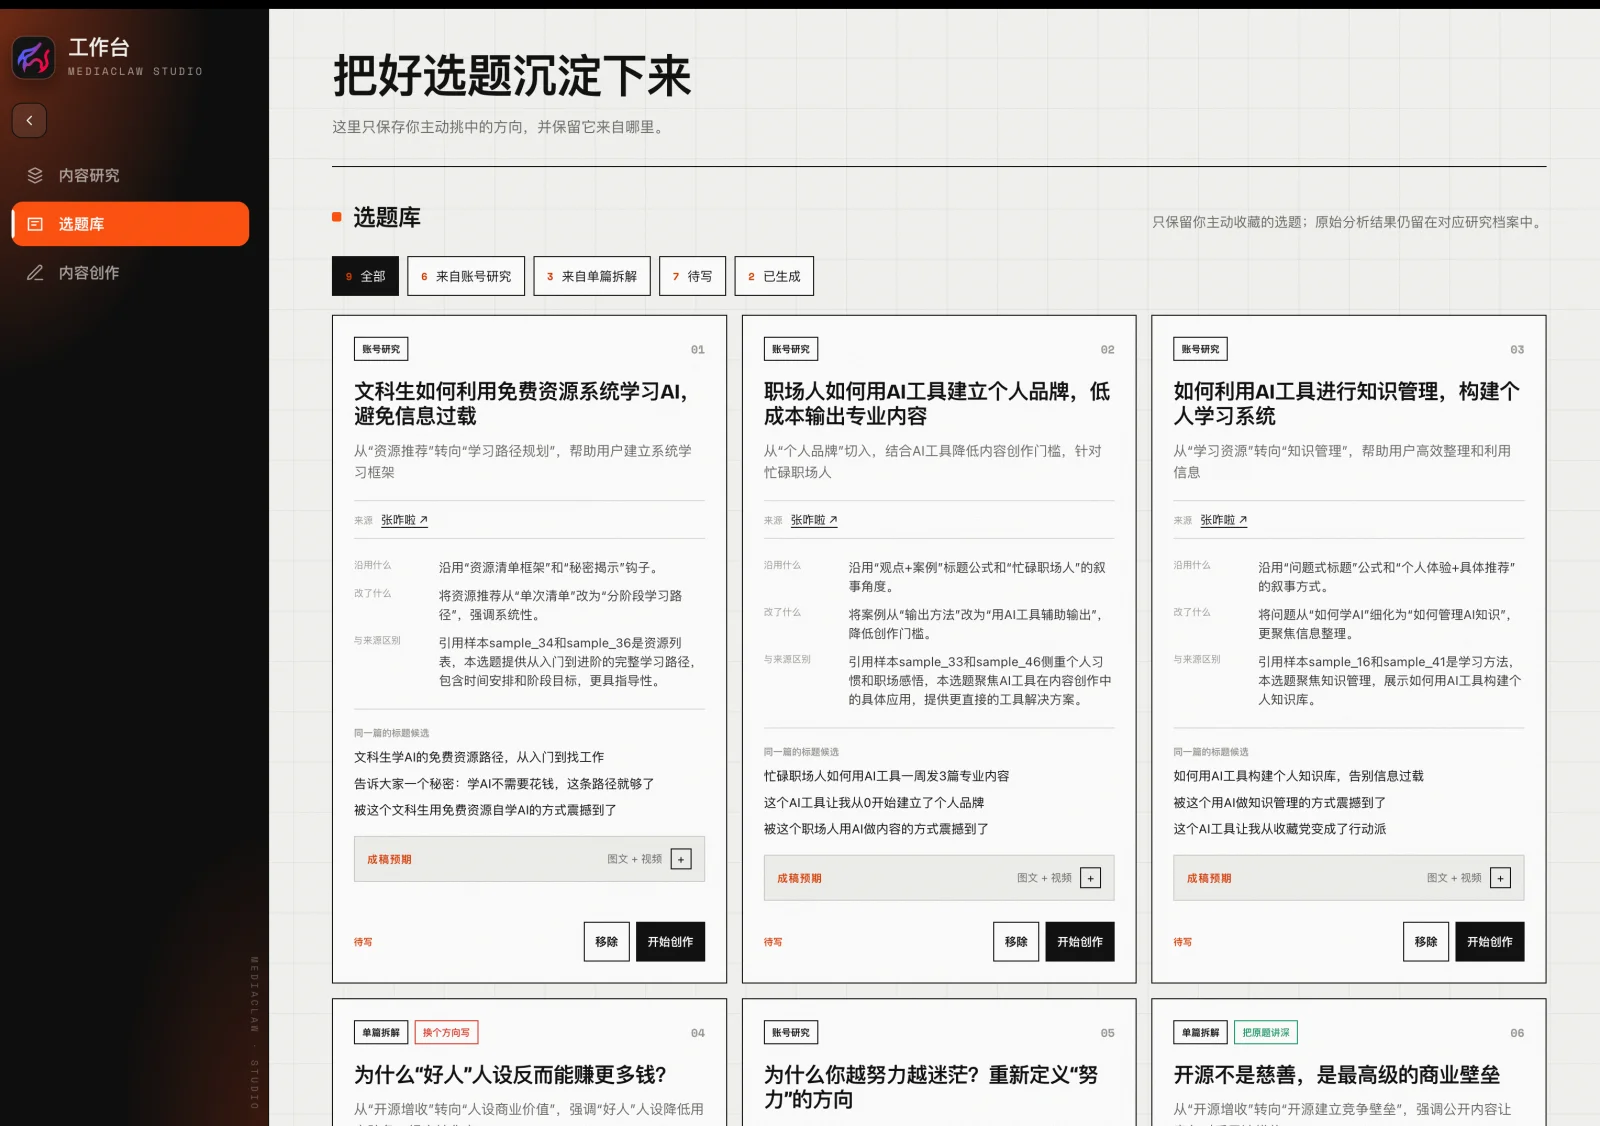The image size is (1600, 1126).
Task: Click title 为什么"好人"人设反而能赚更多钱?
Action: [510, 1075]
